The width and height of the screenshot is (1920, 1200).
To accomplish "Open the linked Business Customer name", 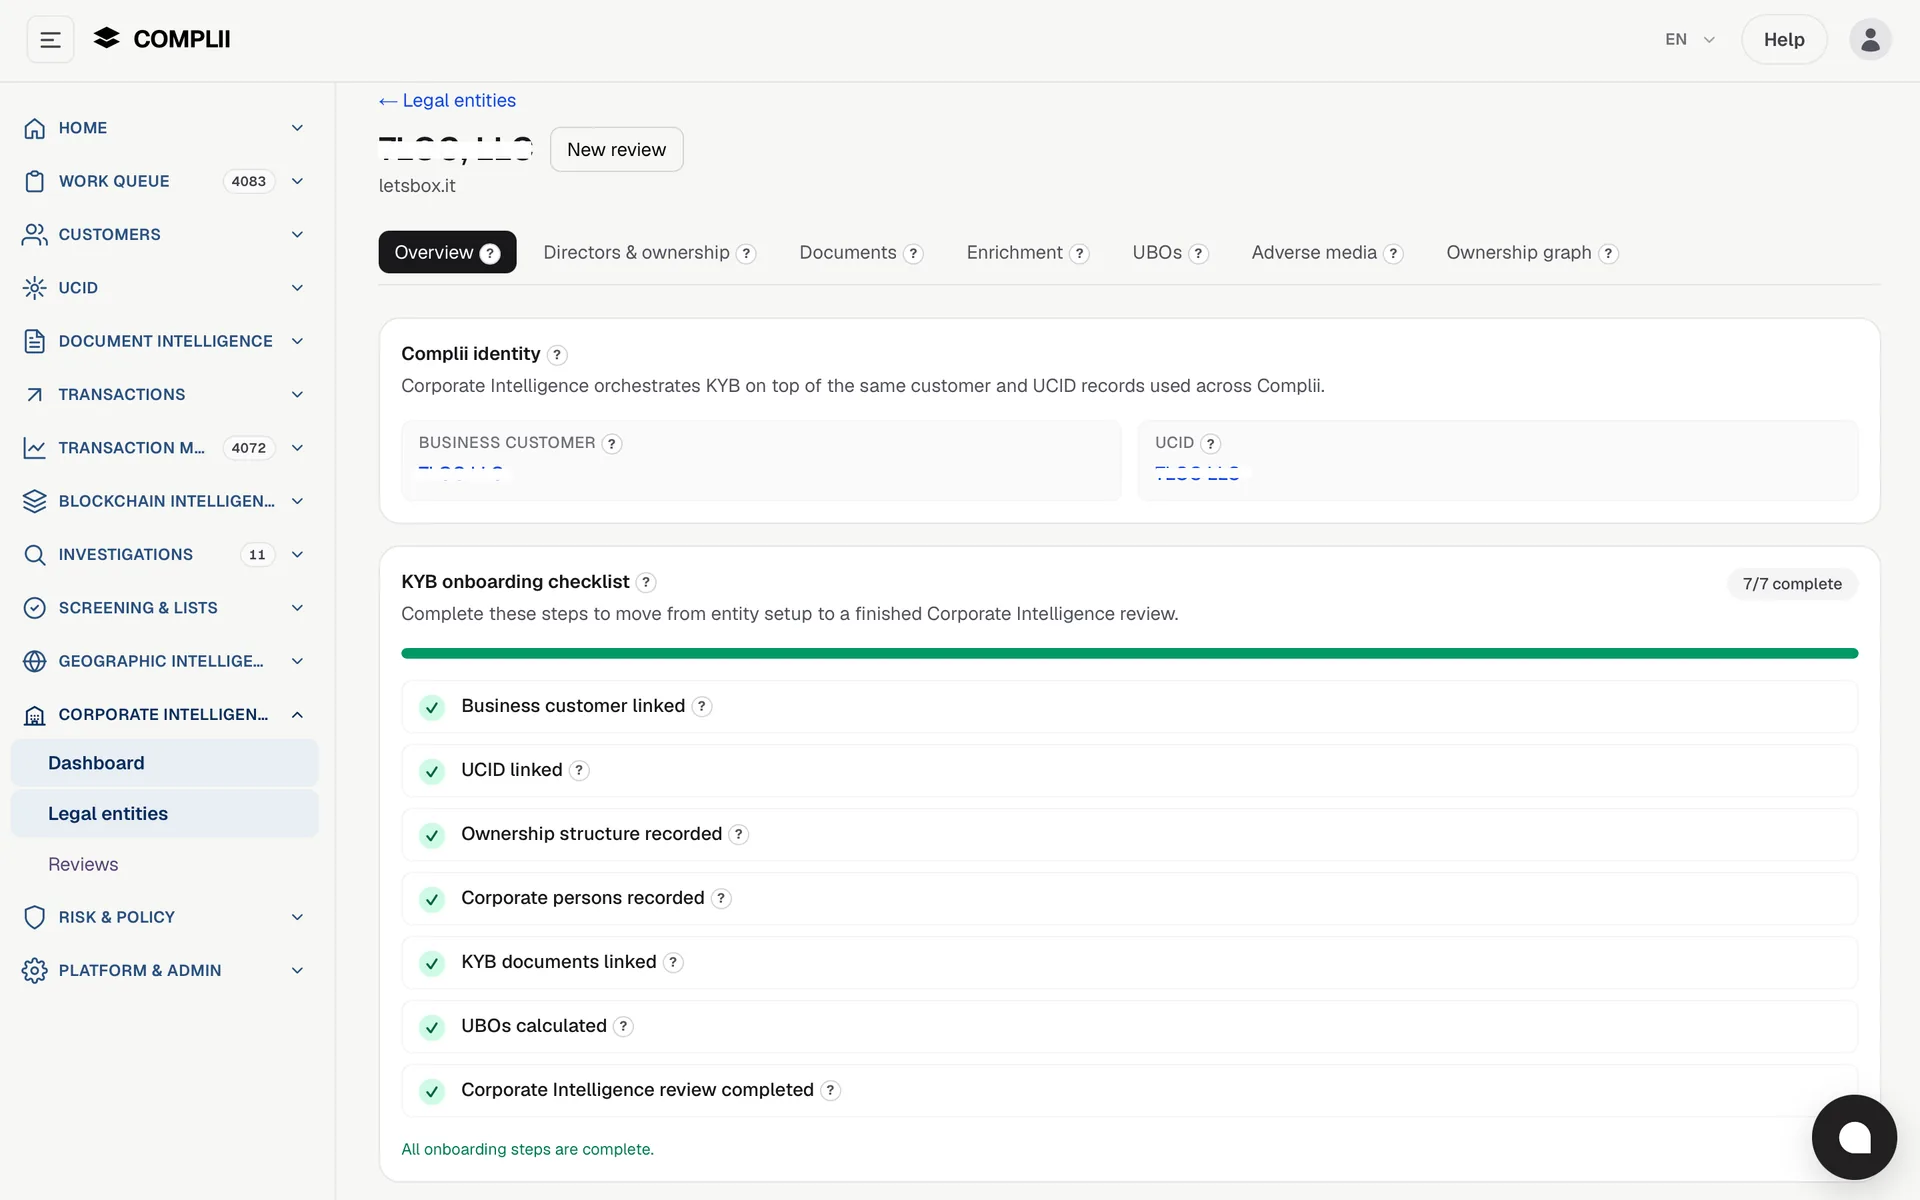I will 461,473.
